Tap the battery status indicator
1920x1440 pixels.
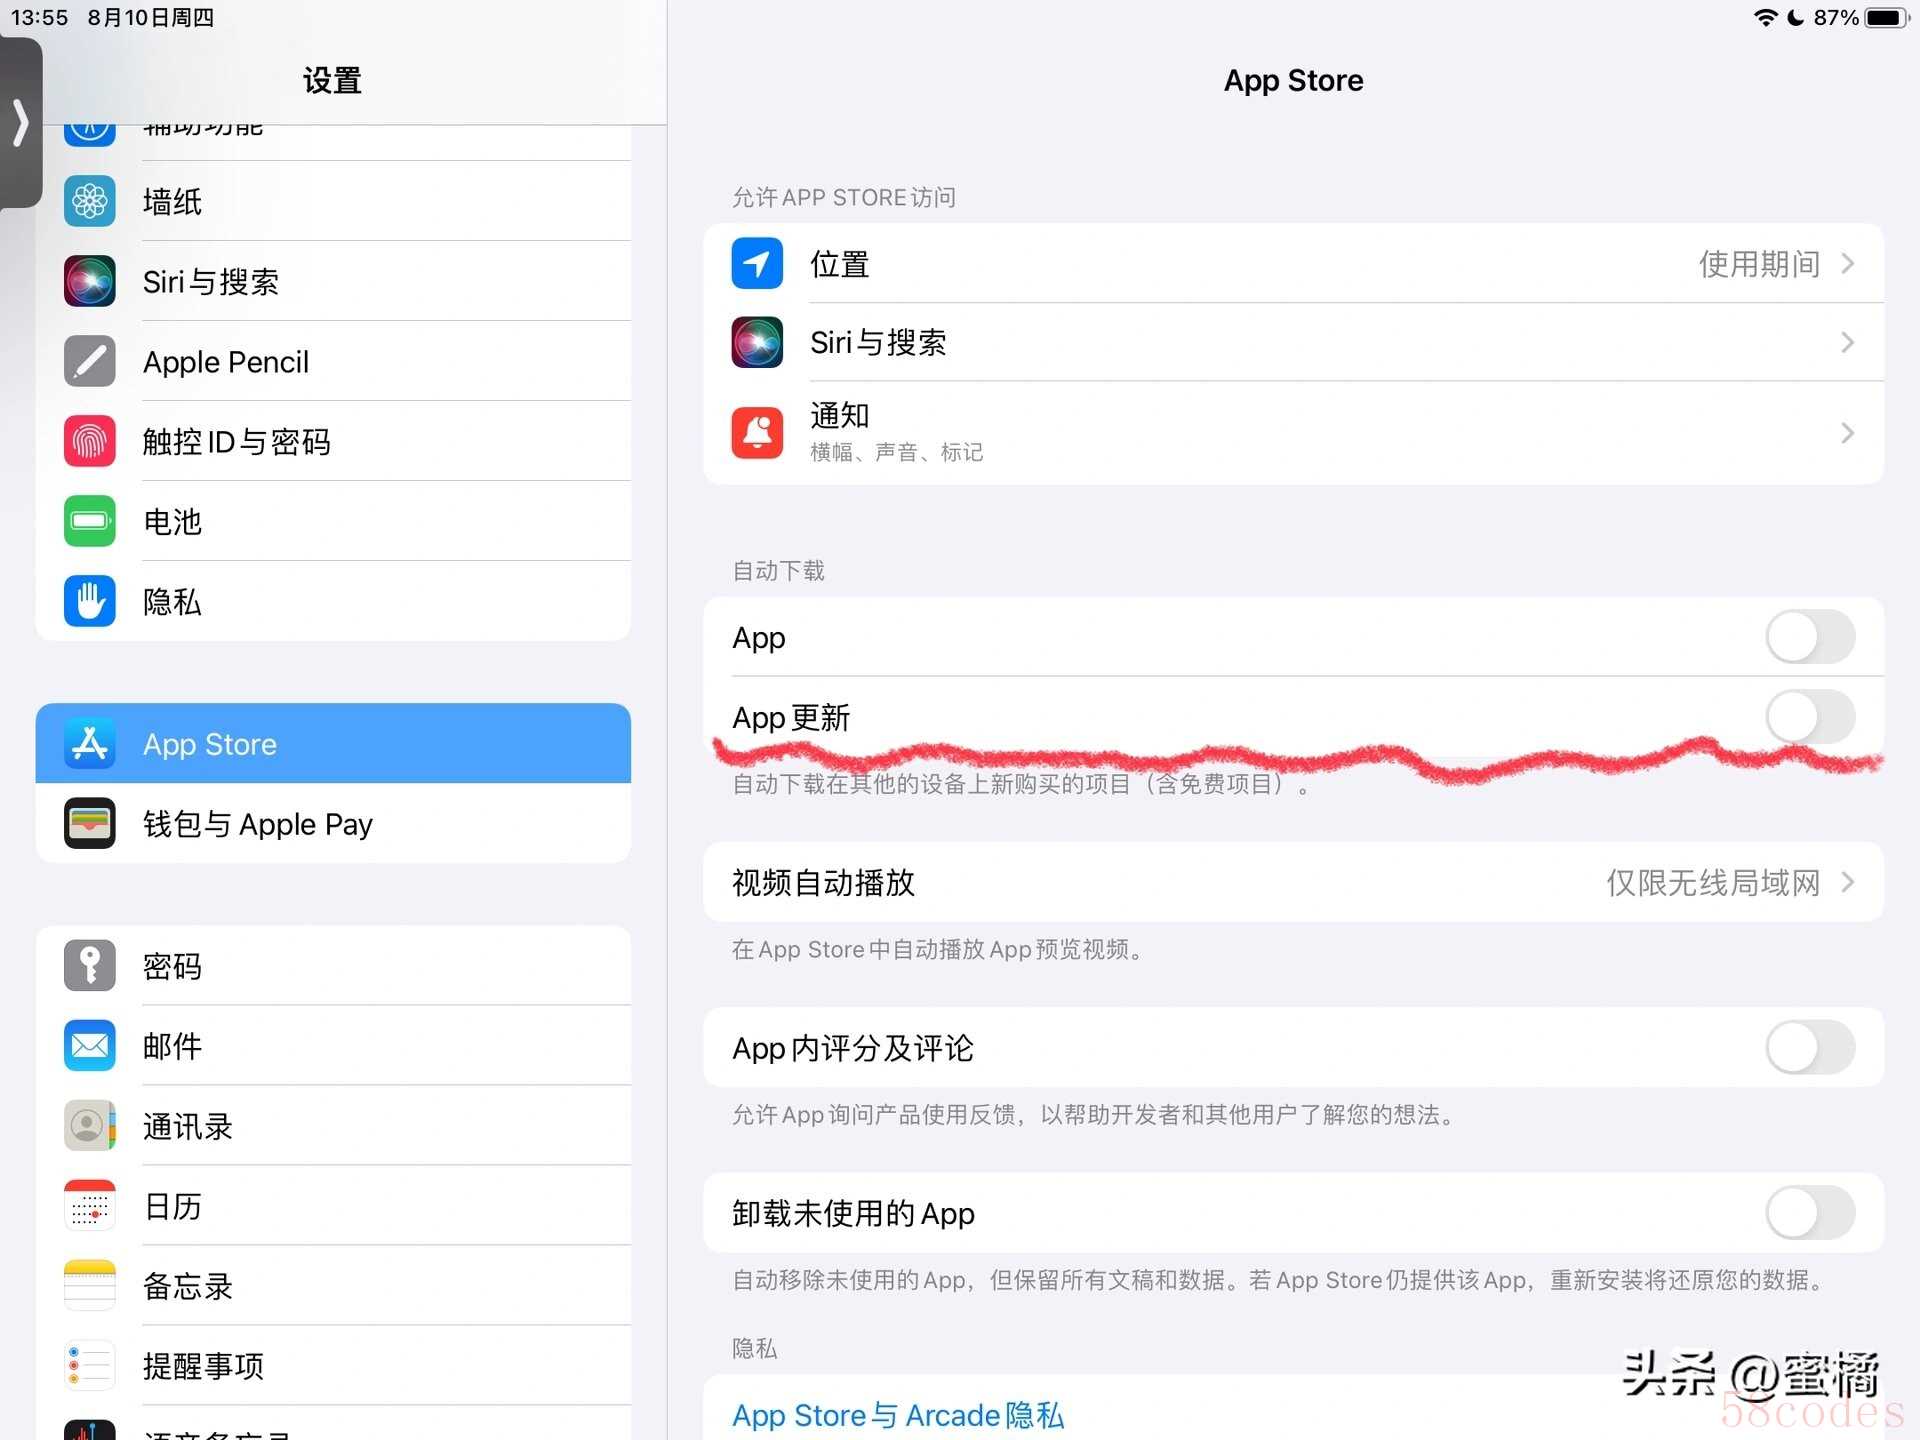(x=1888, y=18)
